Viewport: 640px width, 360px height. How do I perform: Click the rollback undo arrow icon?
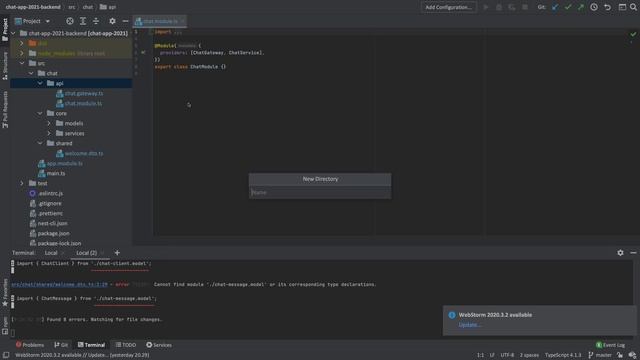(607, 7)
